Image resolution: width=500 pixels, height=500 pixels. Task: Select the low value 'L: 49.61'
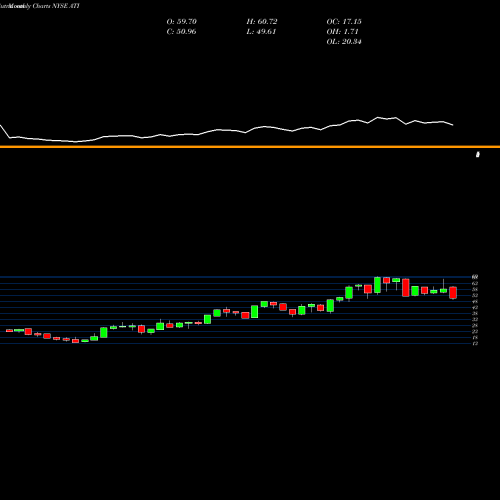click(x=261, y=32)
